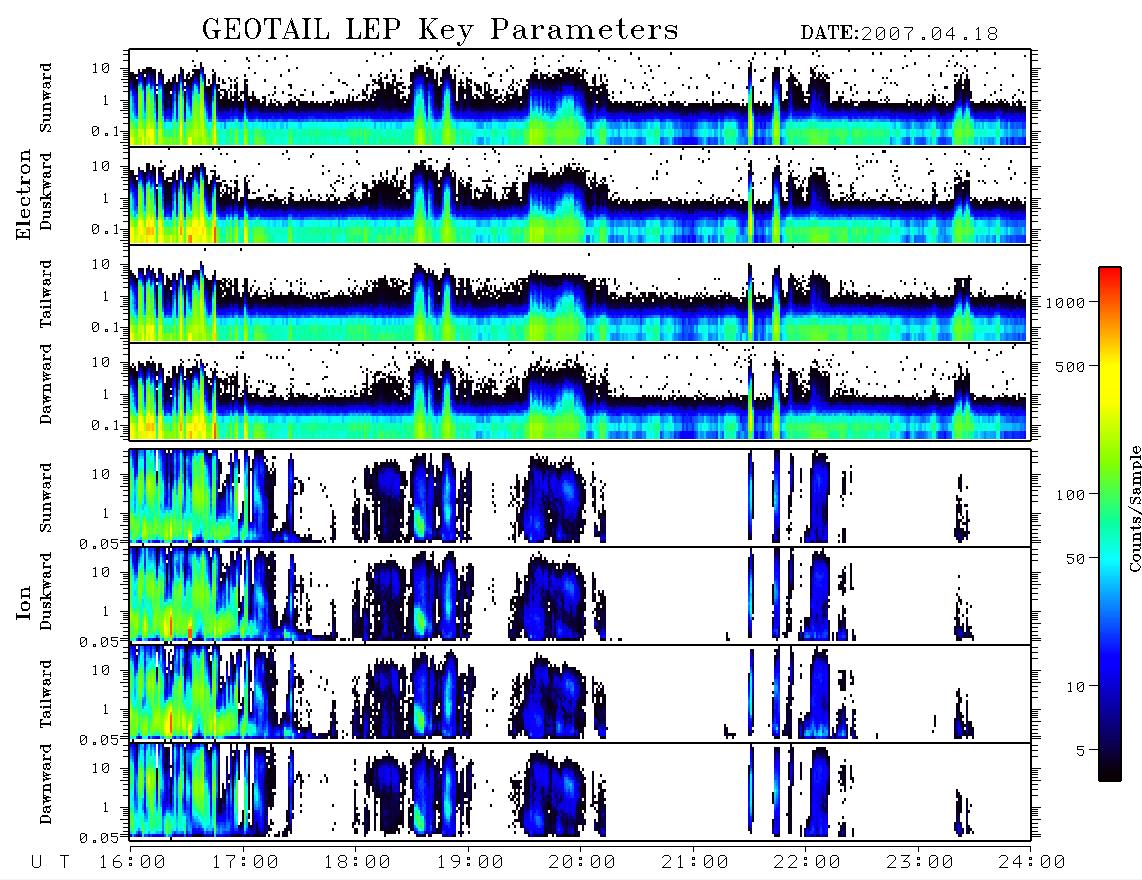
Task: Click the Electron Dawnward spectrogram panel
Action: (x=580, y=392)
